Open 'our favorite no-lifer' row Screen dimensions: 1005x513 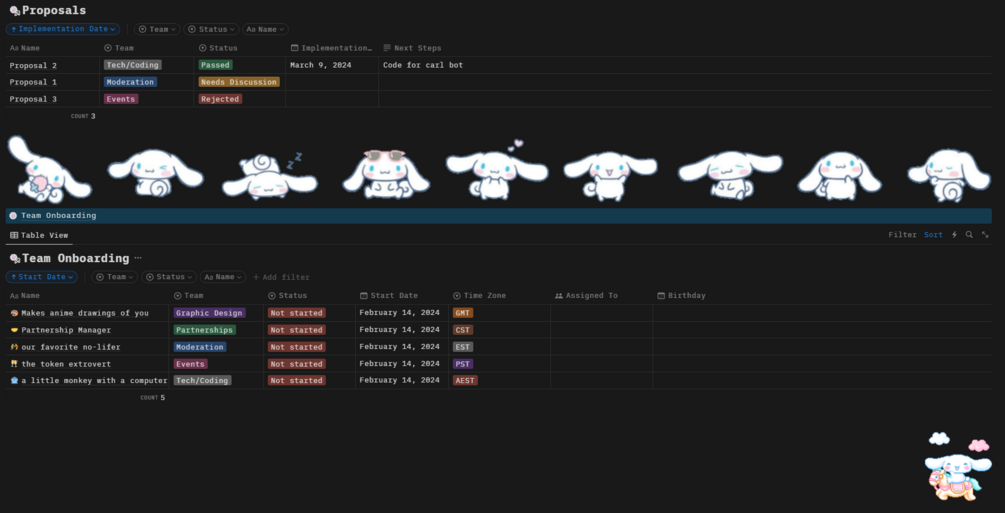tap(71, 347)
